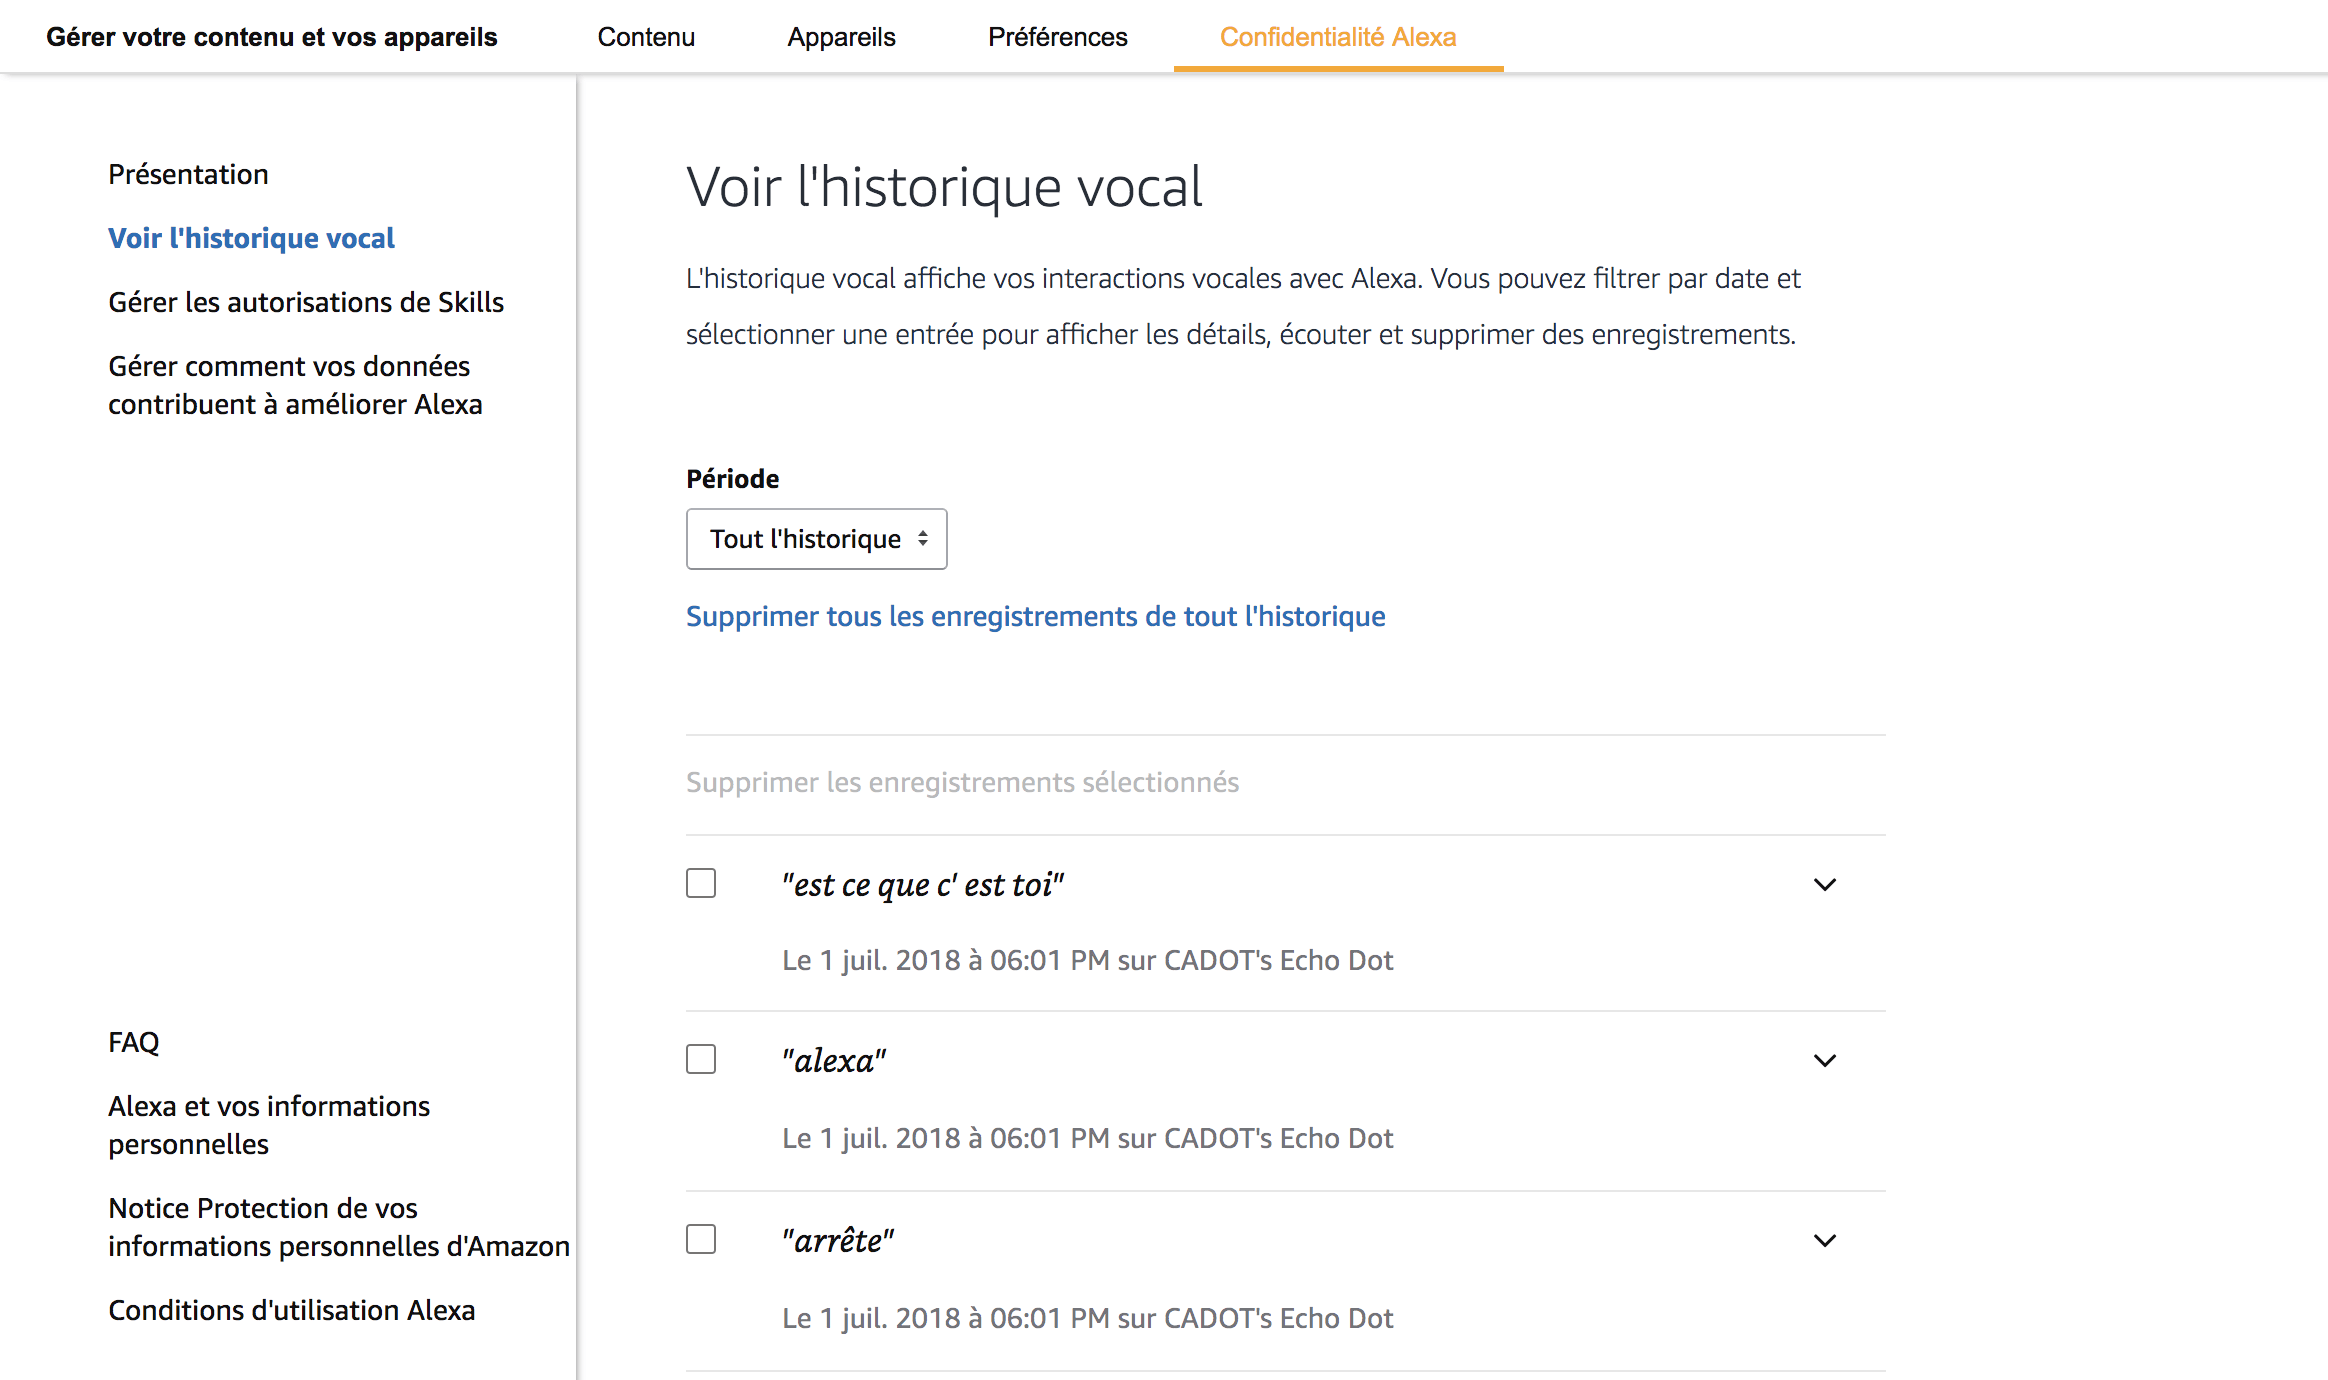
Task: Open Gérer les autorisations de Skills
Action: point(306,302)
